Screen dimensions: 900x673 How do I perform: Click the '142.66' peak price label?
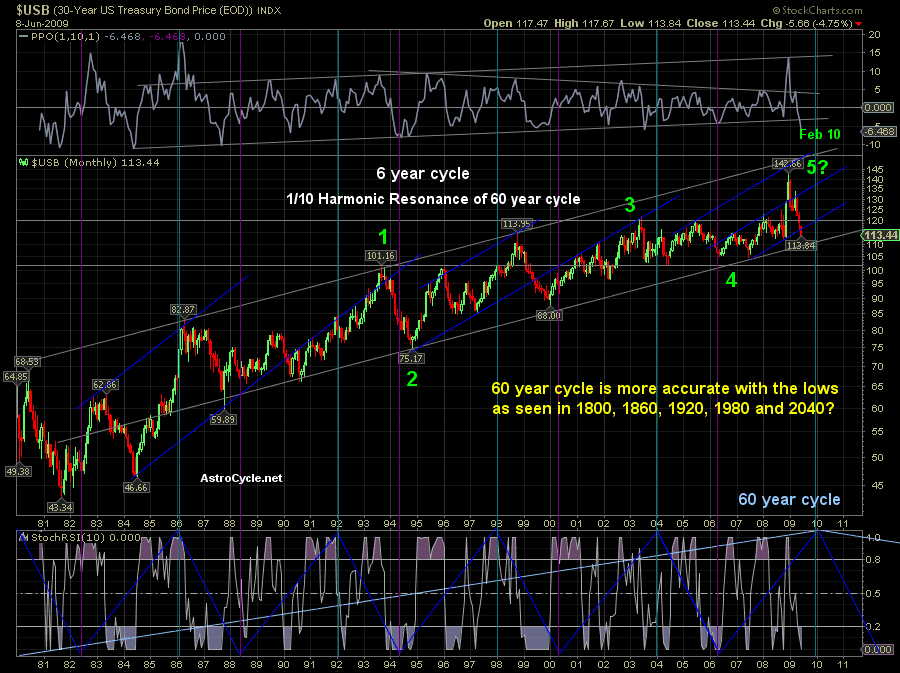pos(787,164)
